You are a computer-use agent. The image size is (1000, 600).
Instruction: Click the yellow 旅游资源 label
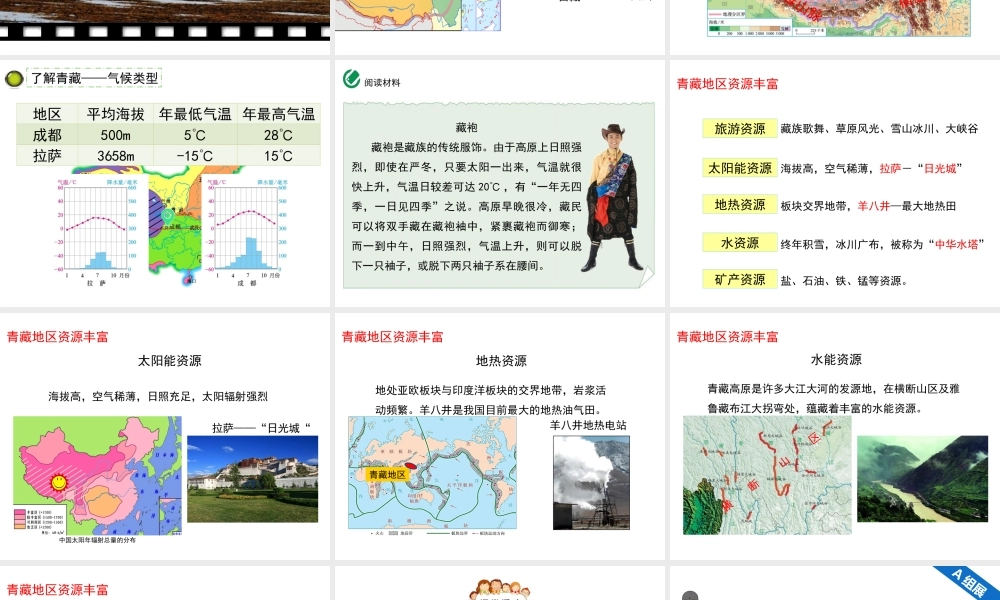pos(740,128)
